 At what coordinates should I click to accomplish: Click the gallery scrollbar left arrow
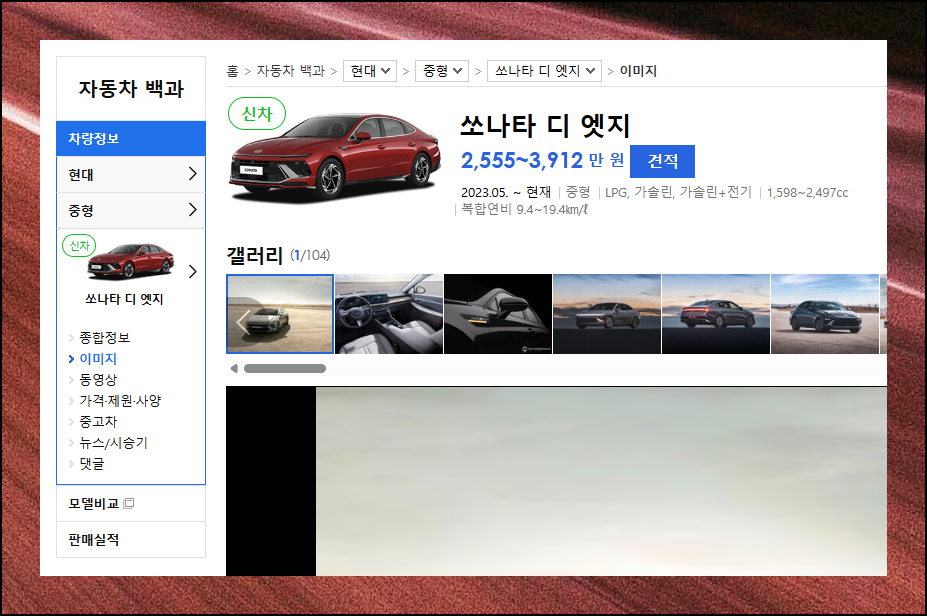coord(234,369)
